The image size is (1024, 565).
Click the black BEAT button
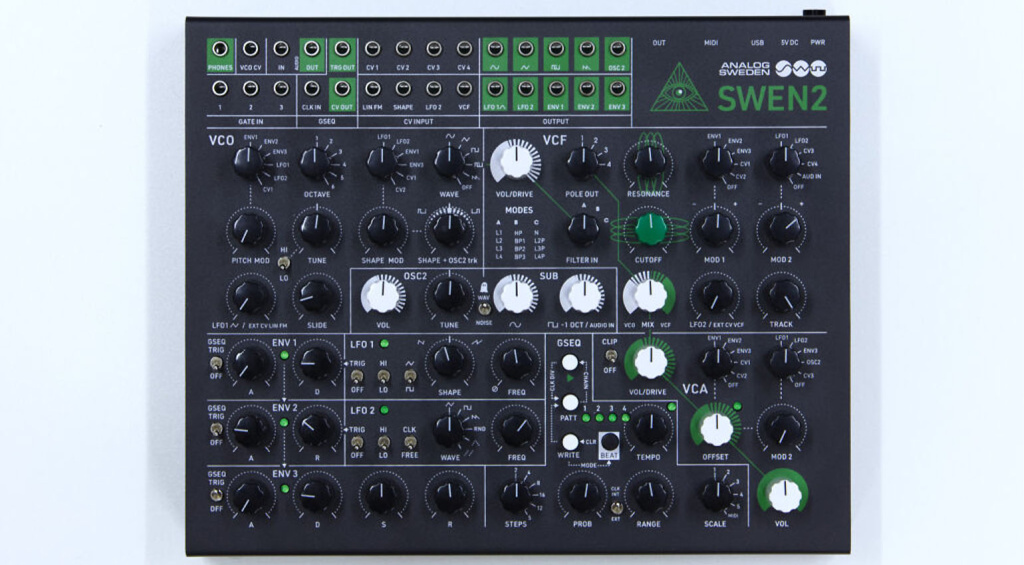(x=609, y=441)
